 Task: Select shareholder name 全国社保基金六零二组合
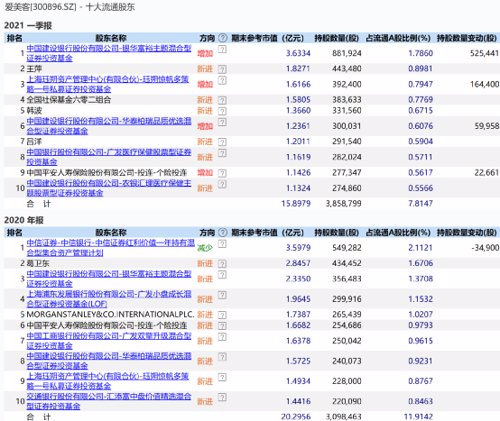pos(69,100)
